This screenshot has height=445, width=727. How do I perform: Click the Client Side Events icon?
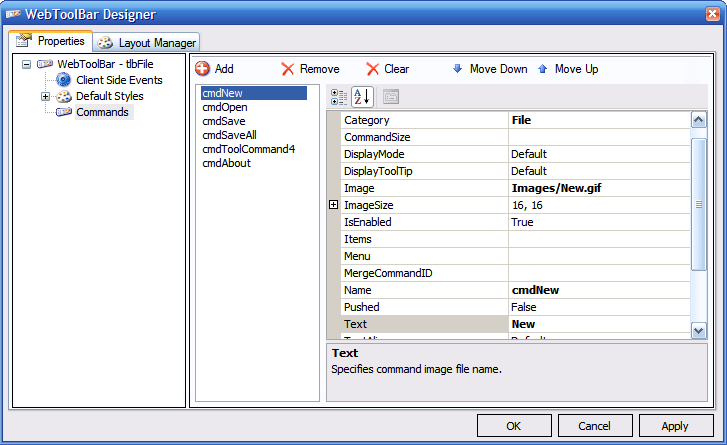pos(64,80)
